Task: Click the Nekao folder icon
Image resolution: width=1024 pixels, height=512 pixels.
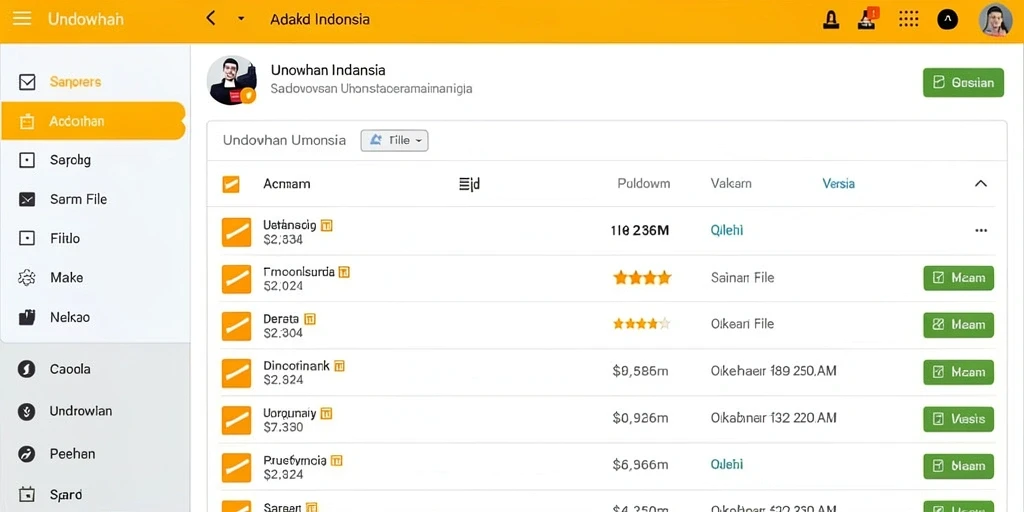Action: coord(27,317)
